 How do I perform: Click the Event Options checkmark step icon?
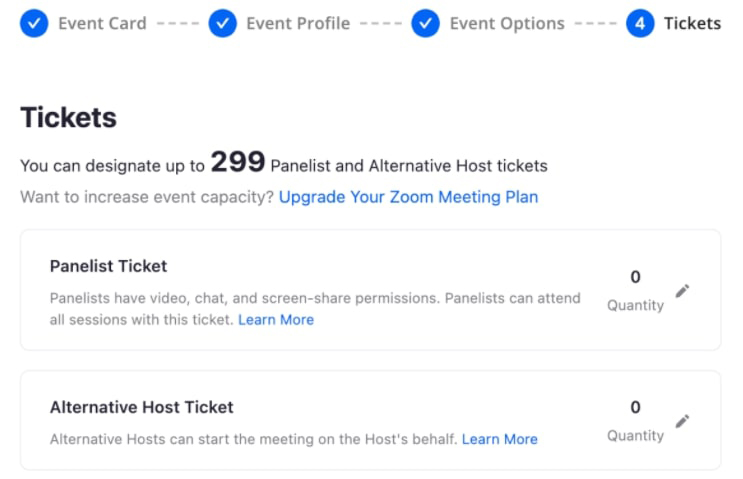[x=426, y=23]
